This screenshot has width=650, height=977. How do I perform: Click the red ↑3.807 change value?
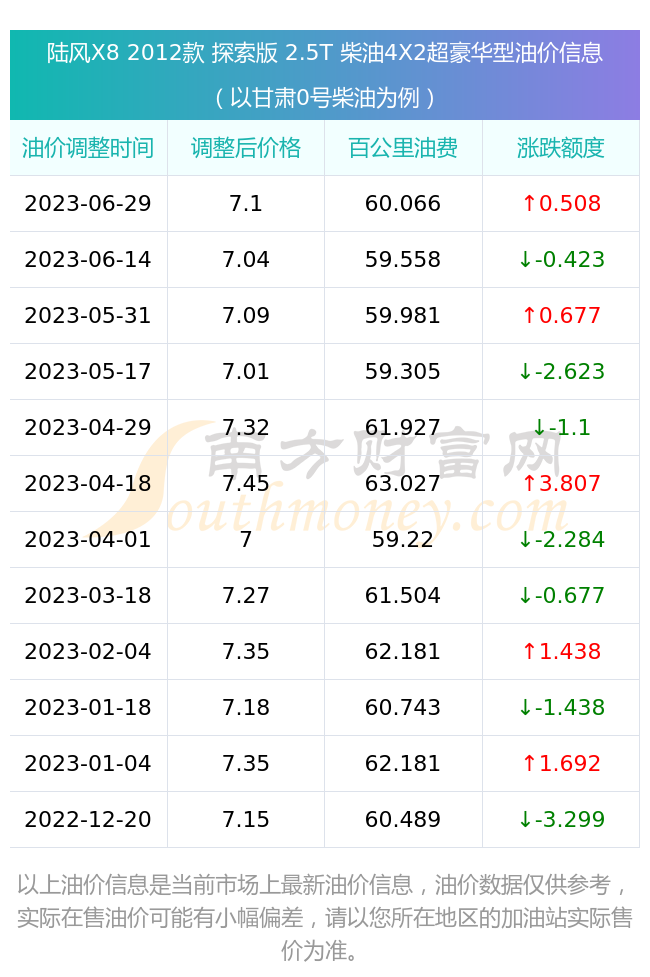tap(561, 484)
